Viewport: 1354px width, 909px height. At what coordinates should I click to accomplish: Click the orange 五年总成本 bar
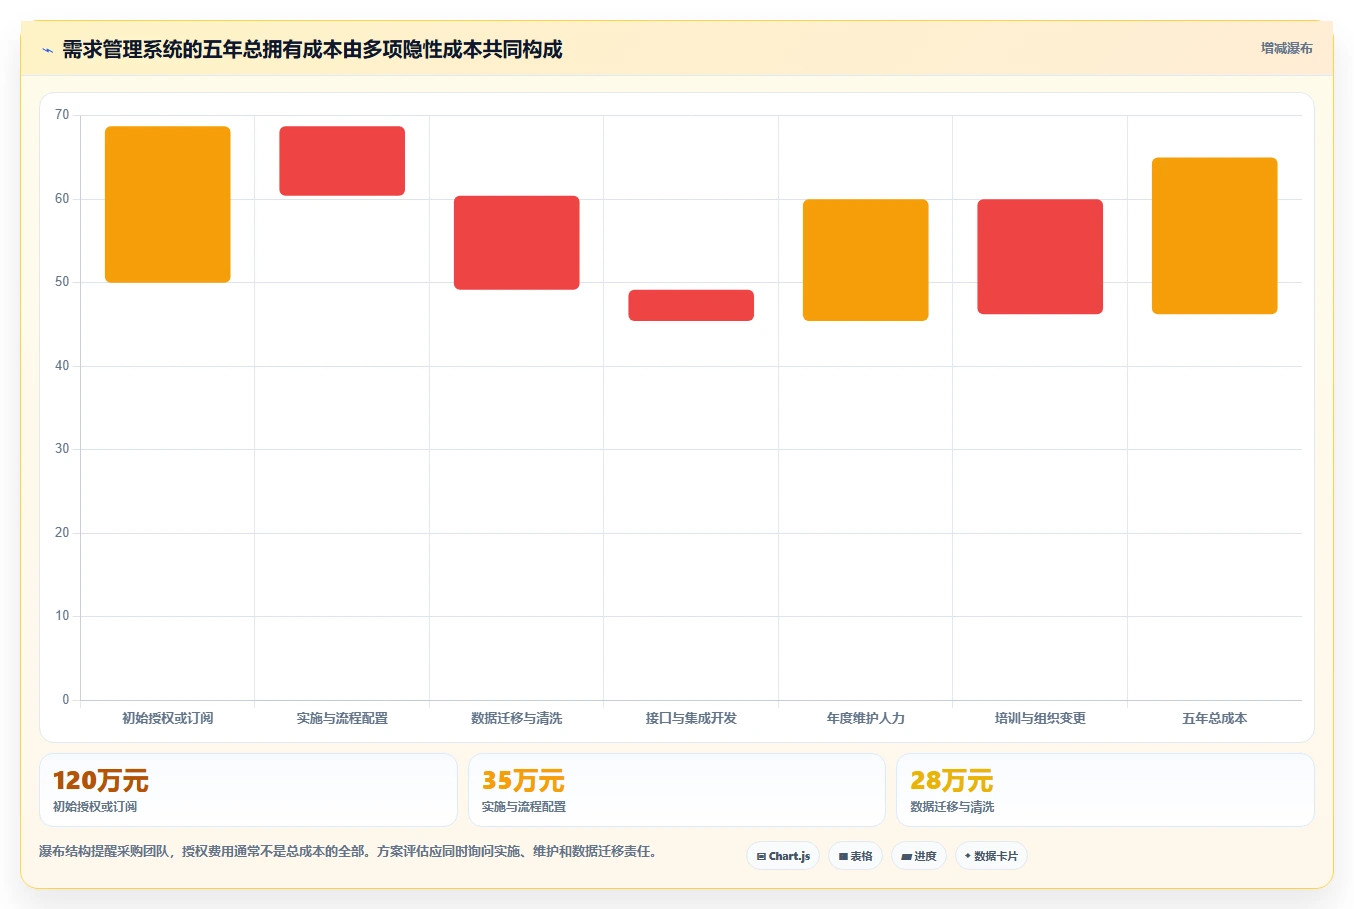point(1215,236)
